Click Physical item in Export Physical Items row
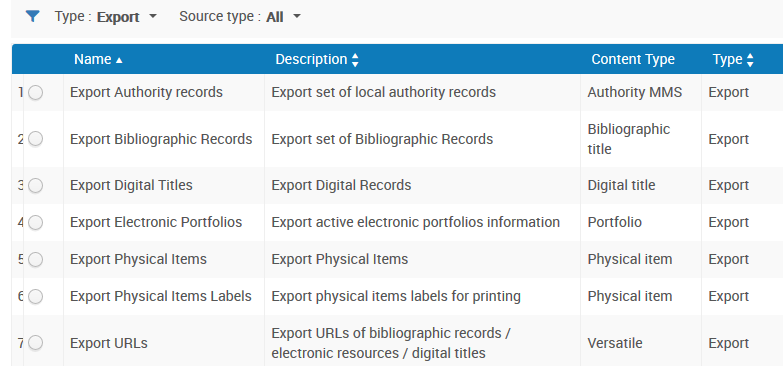 [x=630, y=259]
